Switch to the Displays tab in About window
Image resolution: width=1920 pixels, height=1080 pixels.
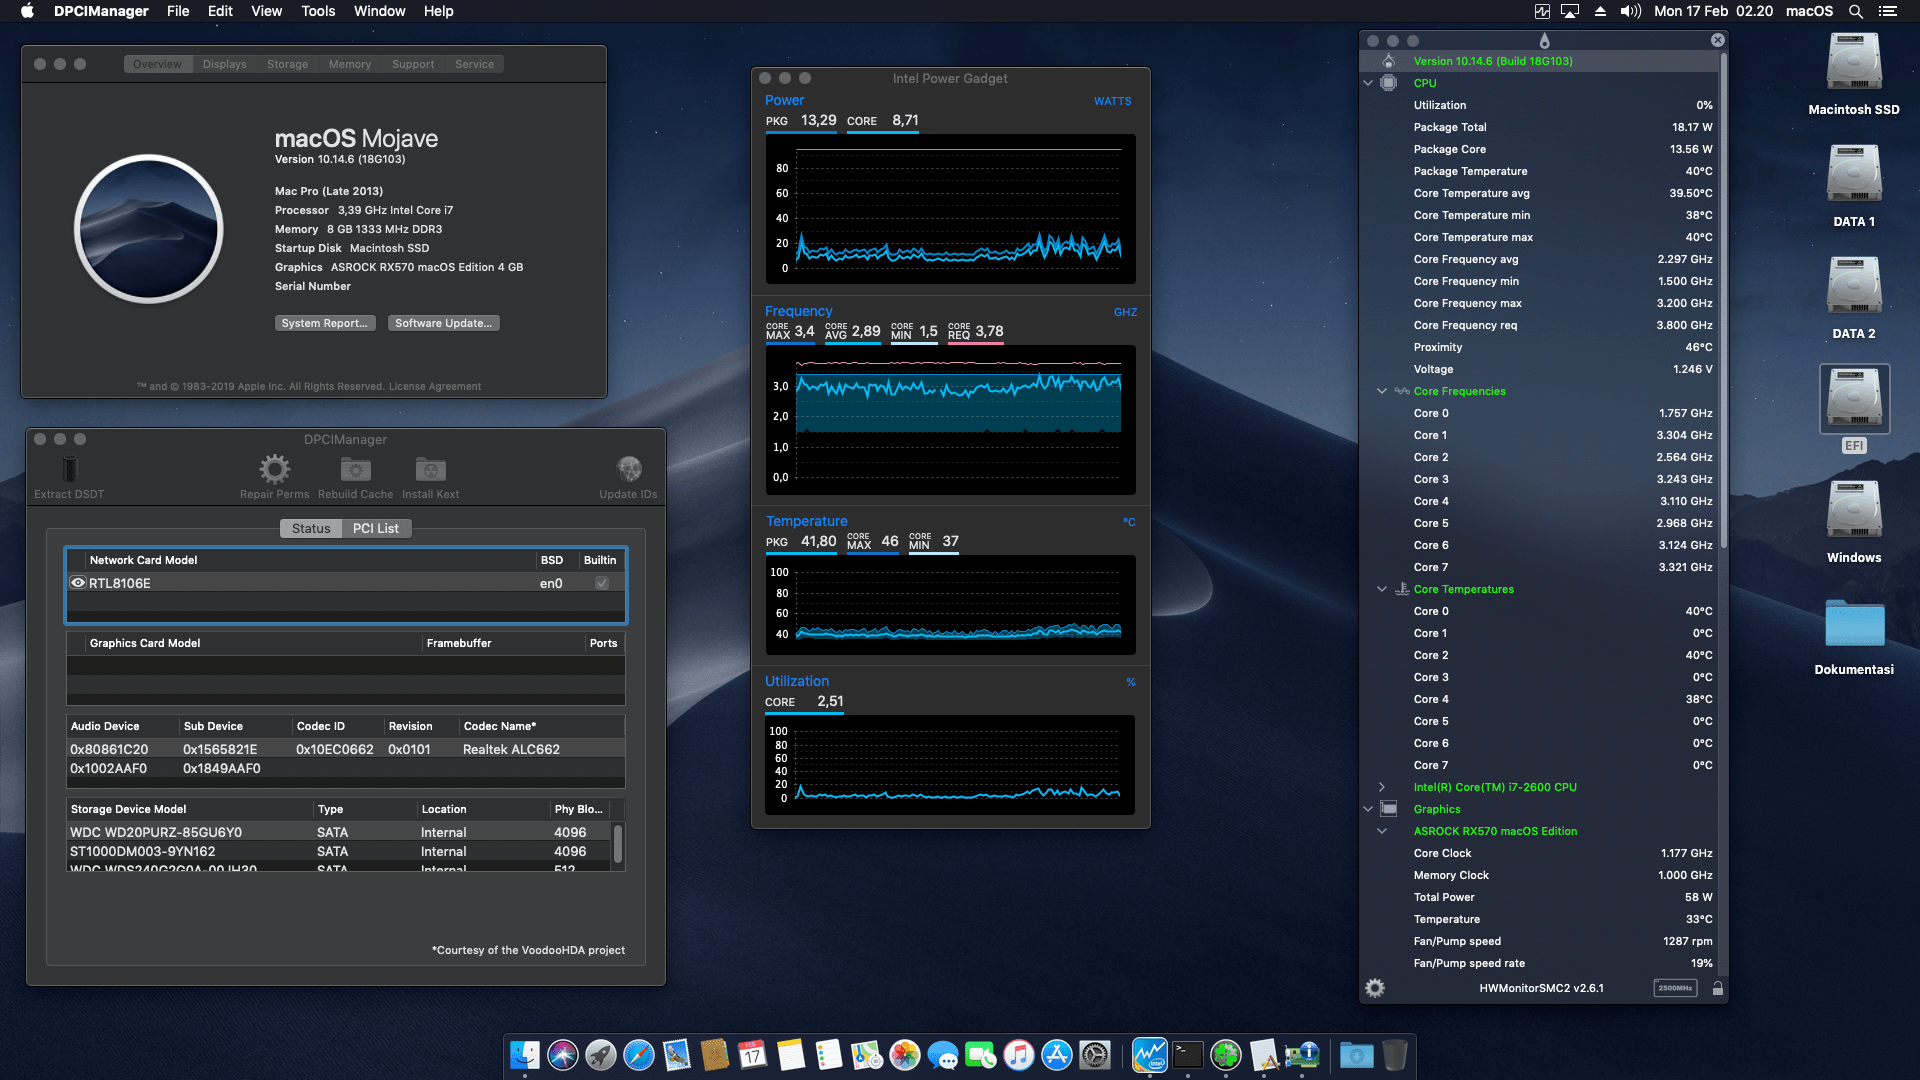pos(224,63)
